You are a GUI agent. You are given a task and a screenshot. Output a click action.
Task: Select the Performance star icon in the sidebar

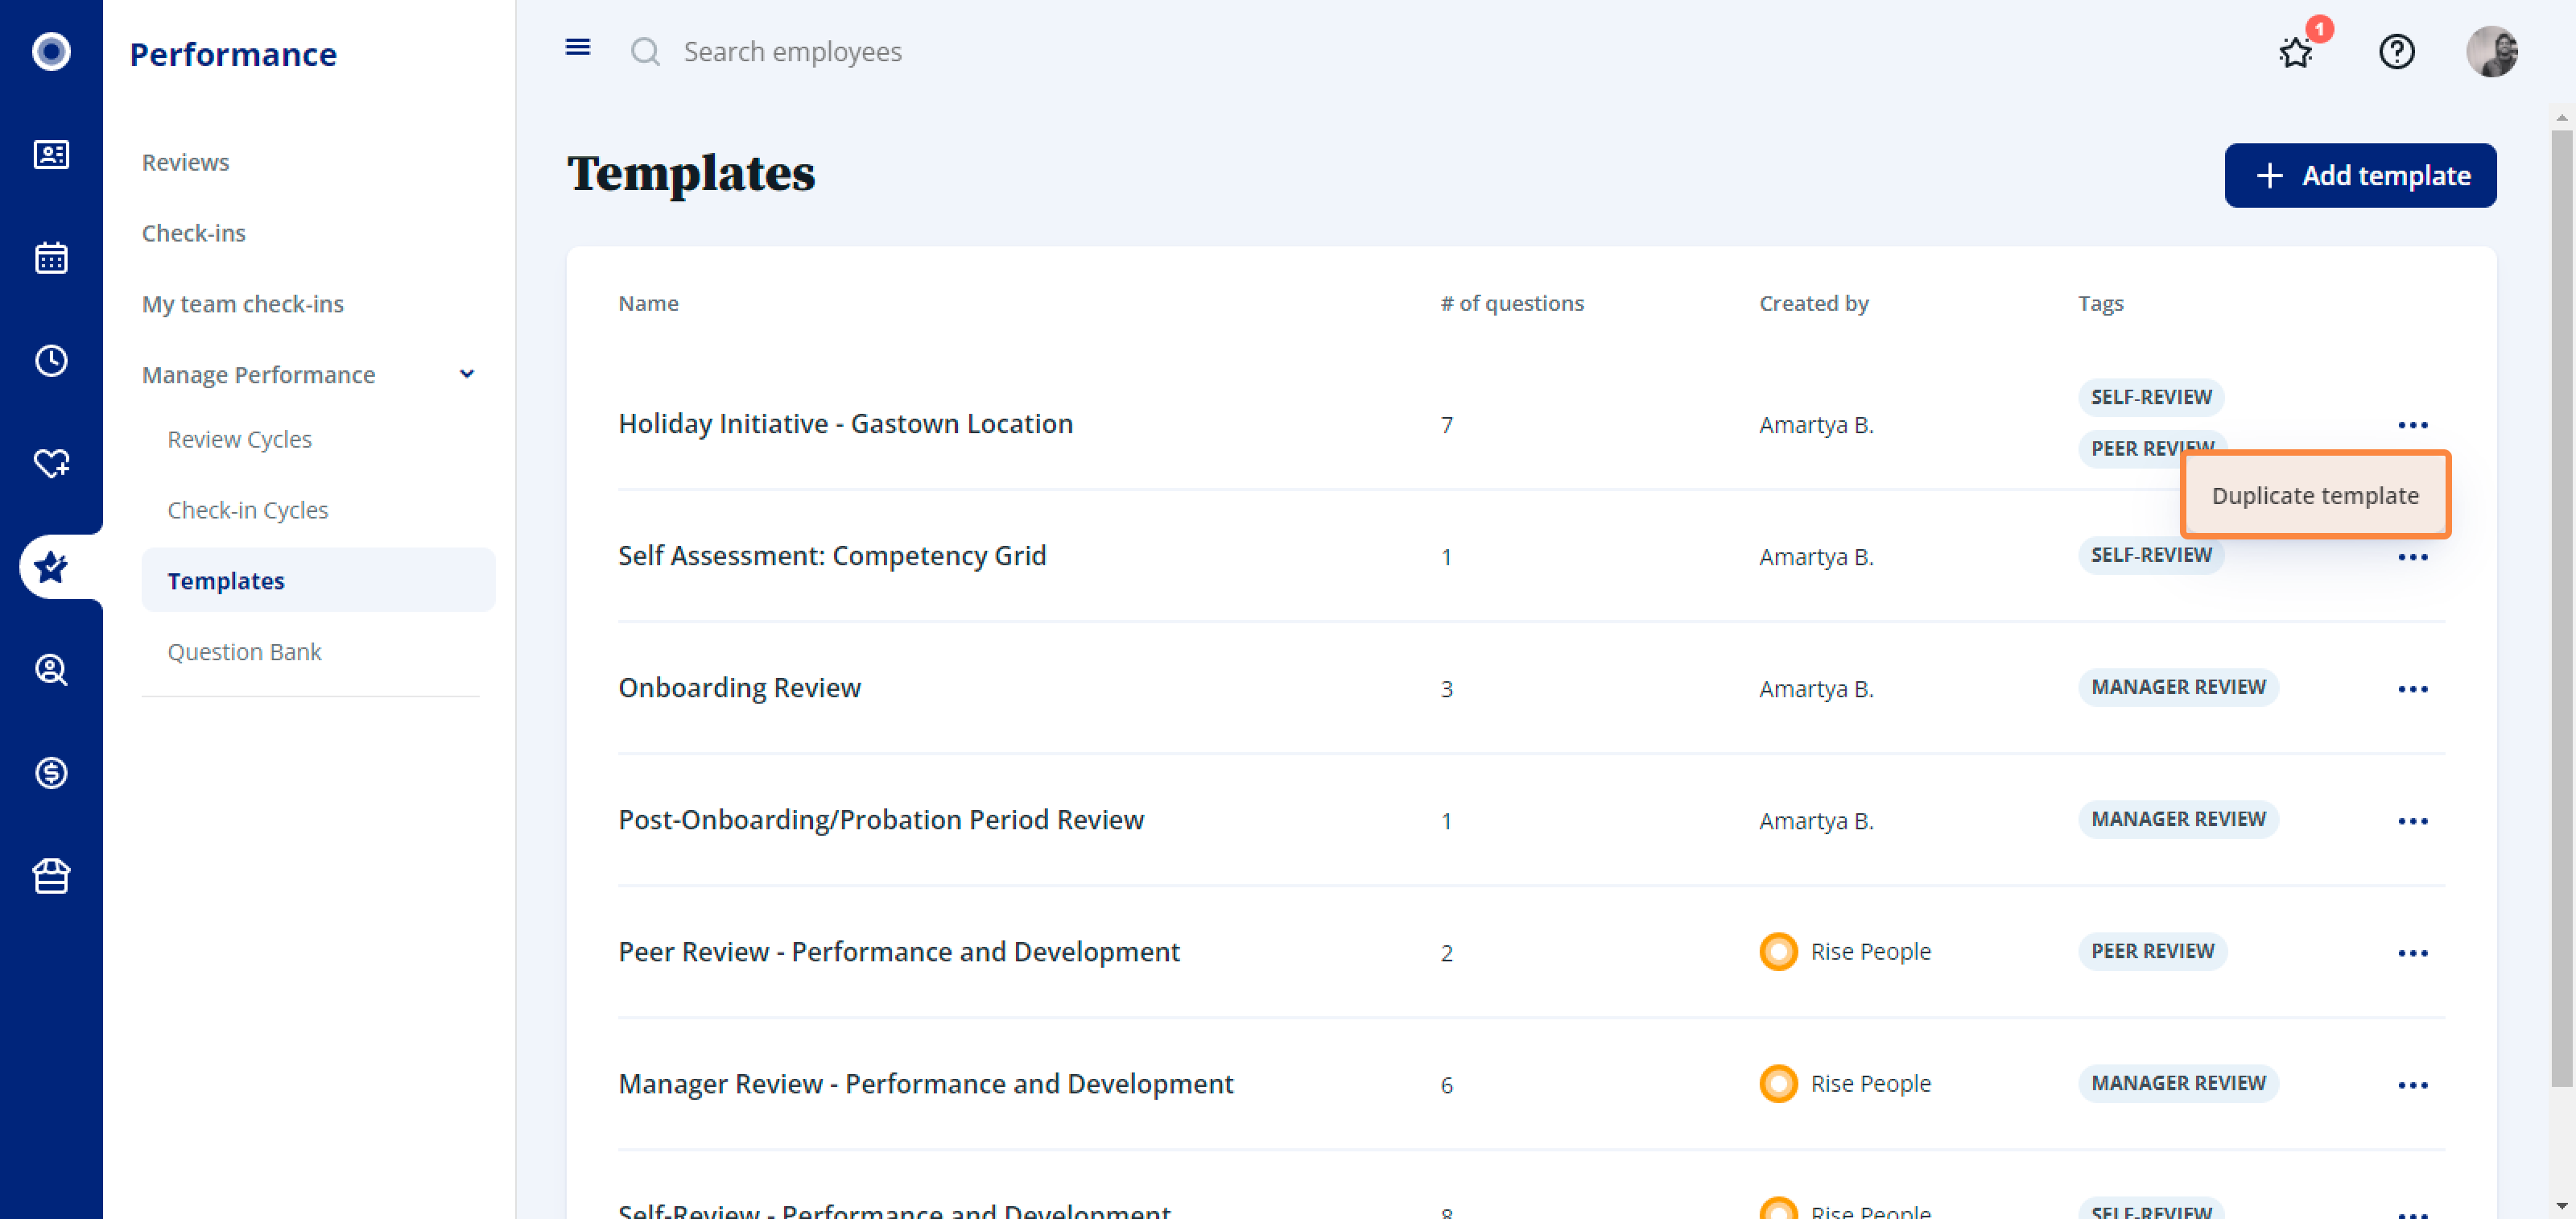pos(51,566)
